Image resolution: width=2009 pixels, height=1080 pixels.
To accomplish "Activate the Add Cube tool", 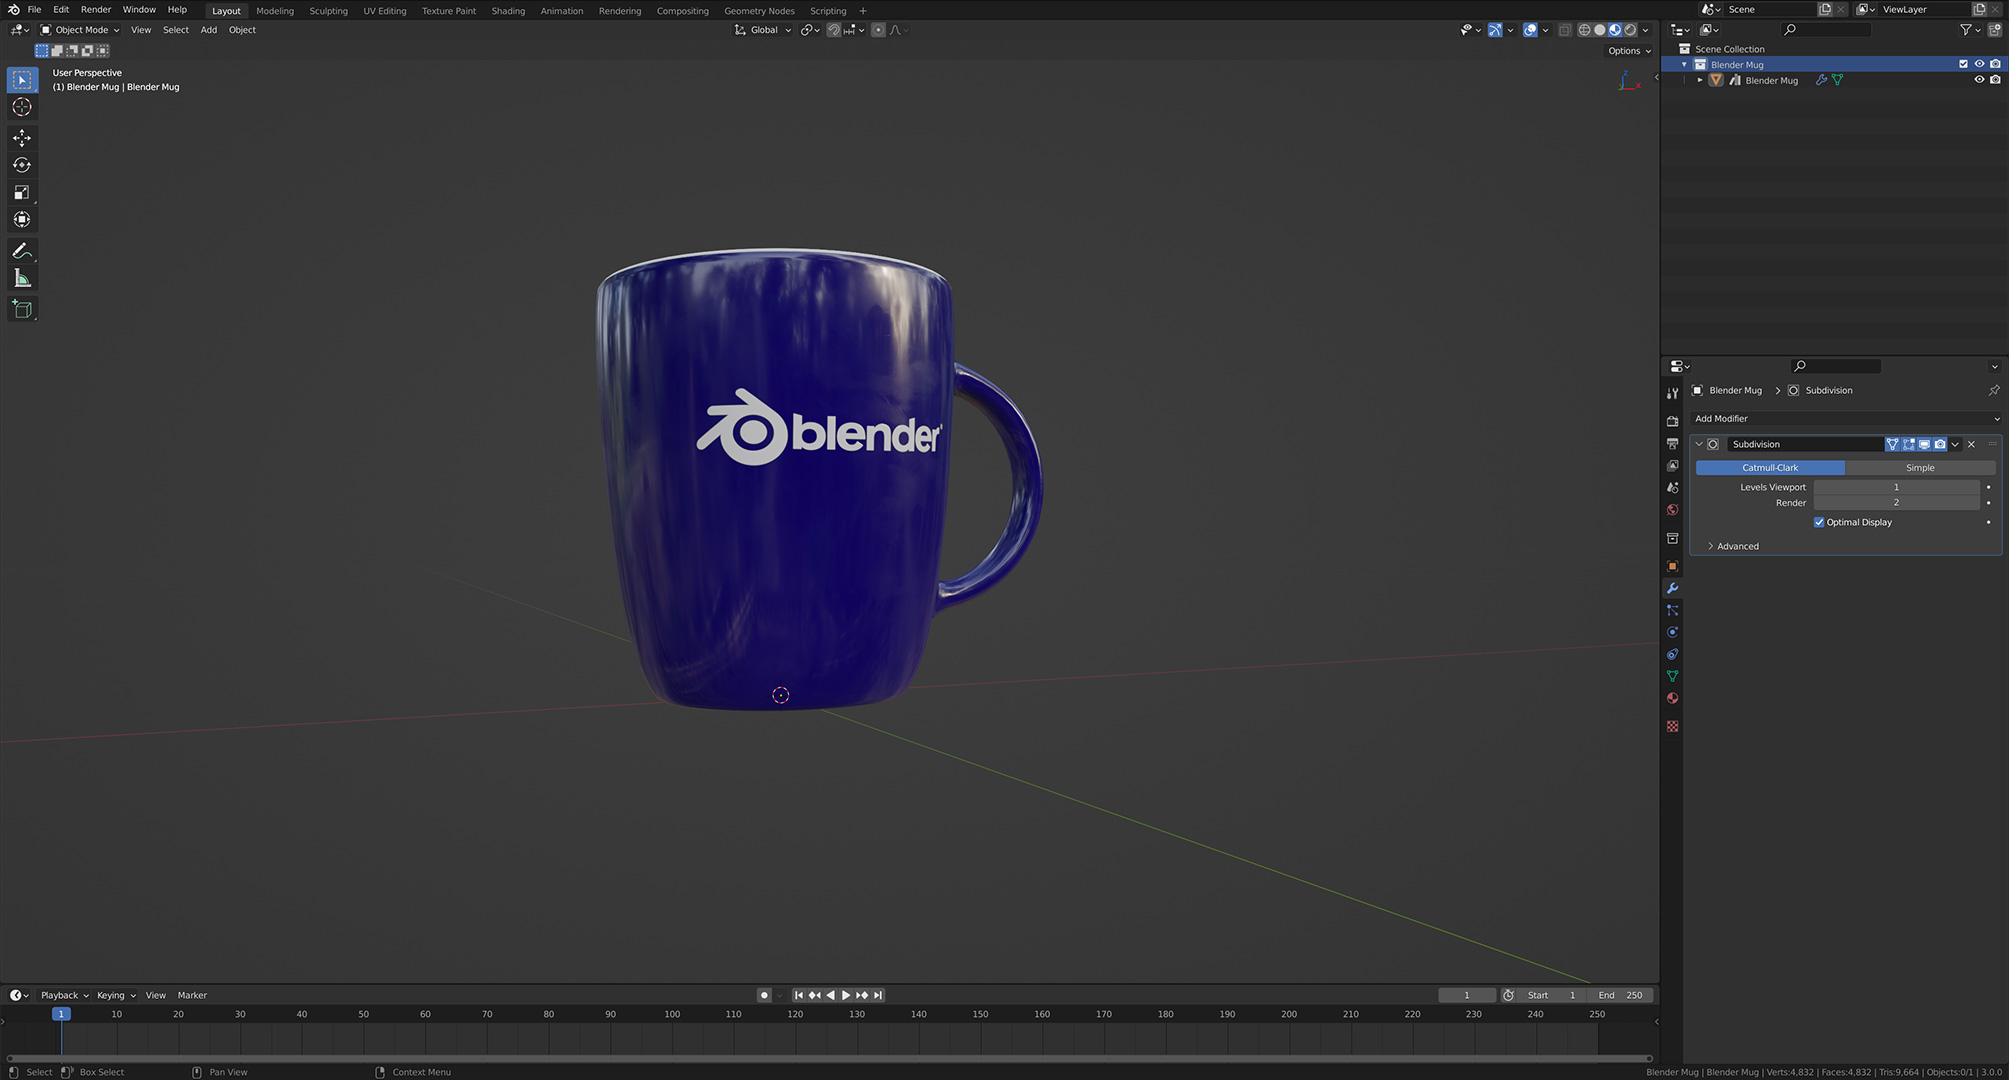I will [22, 309].
